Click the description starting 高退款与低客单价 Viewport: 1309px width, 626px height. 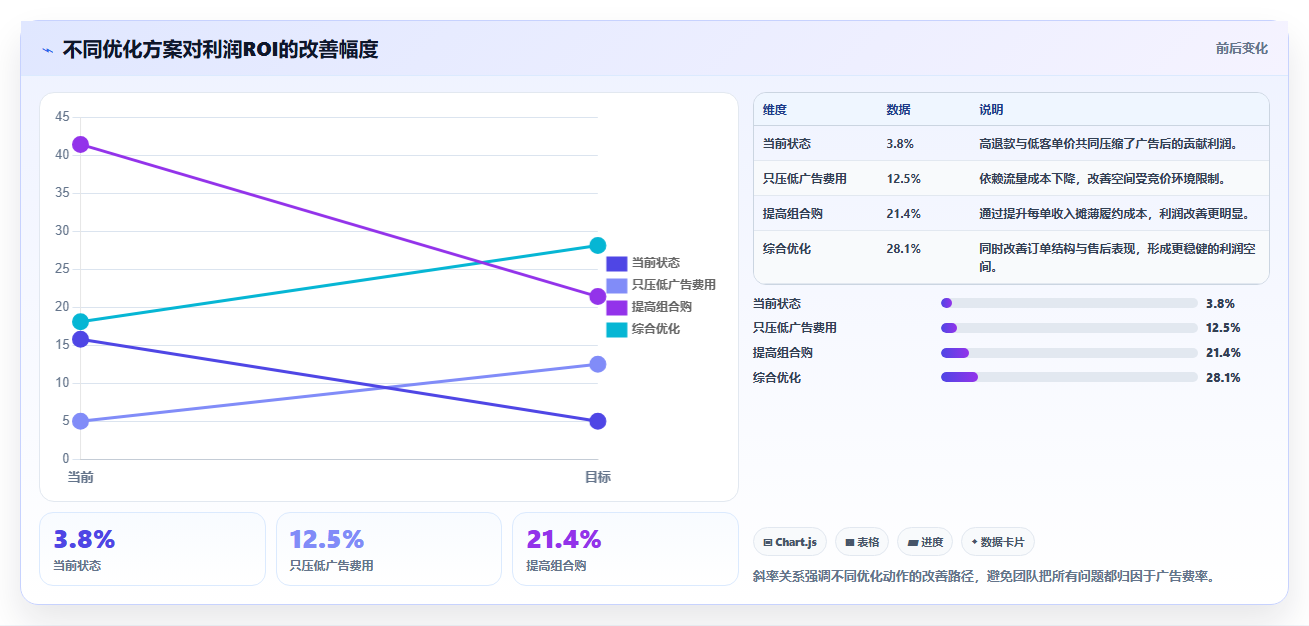coord(1109,144)
